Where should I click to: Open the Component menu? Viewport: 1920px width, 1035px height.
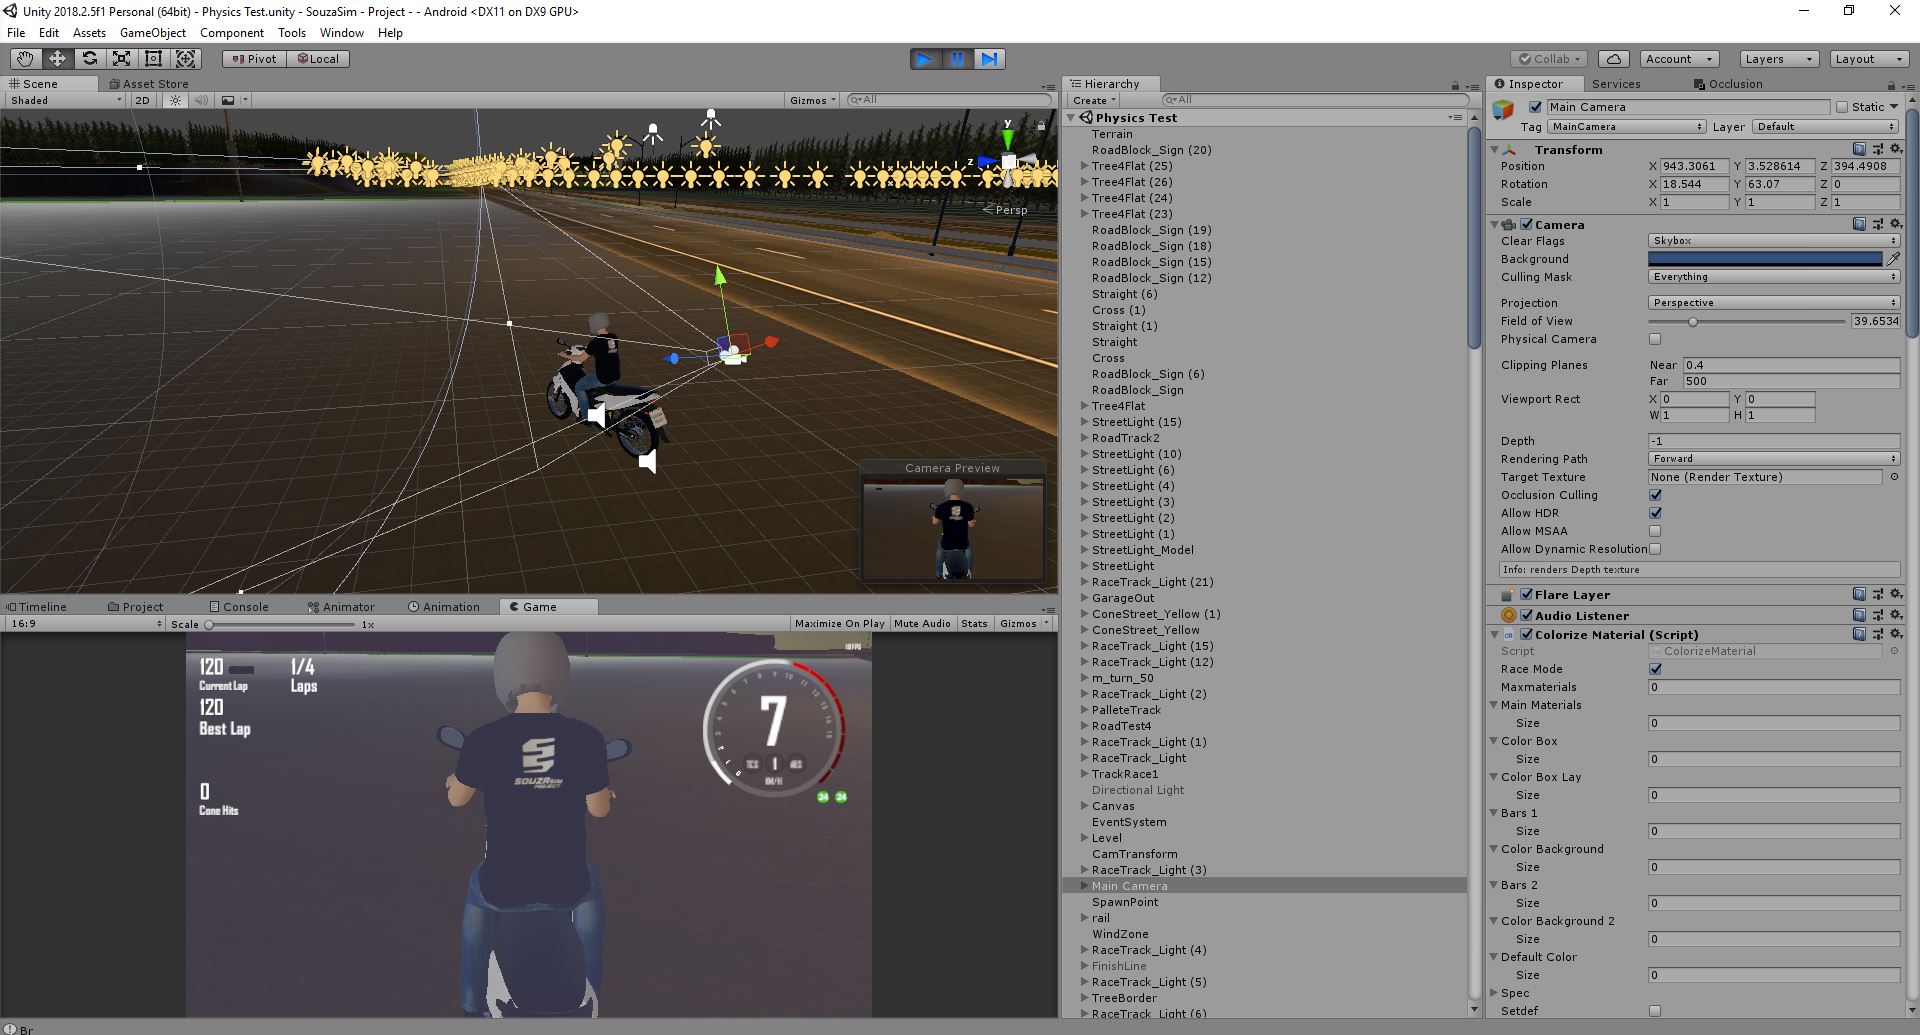[232, 33]
